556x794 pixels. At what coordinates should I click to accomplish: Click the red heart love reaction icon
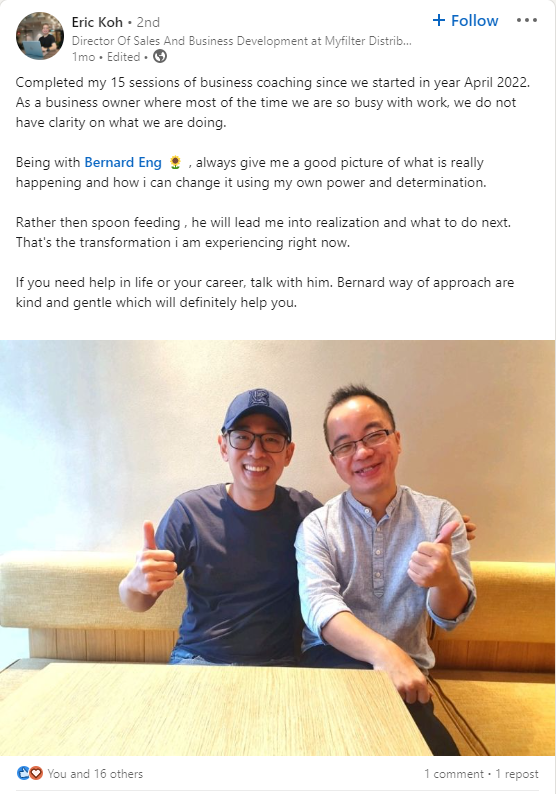(x=35, y=773)
